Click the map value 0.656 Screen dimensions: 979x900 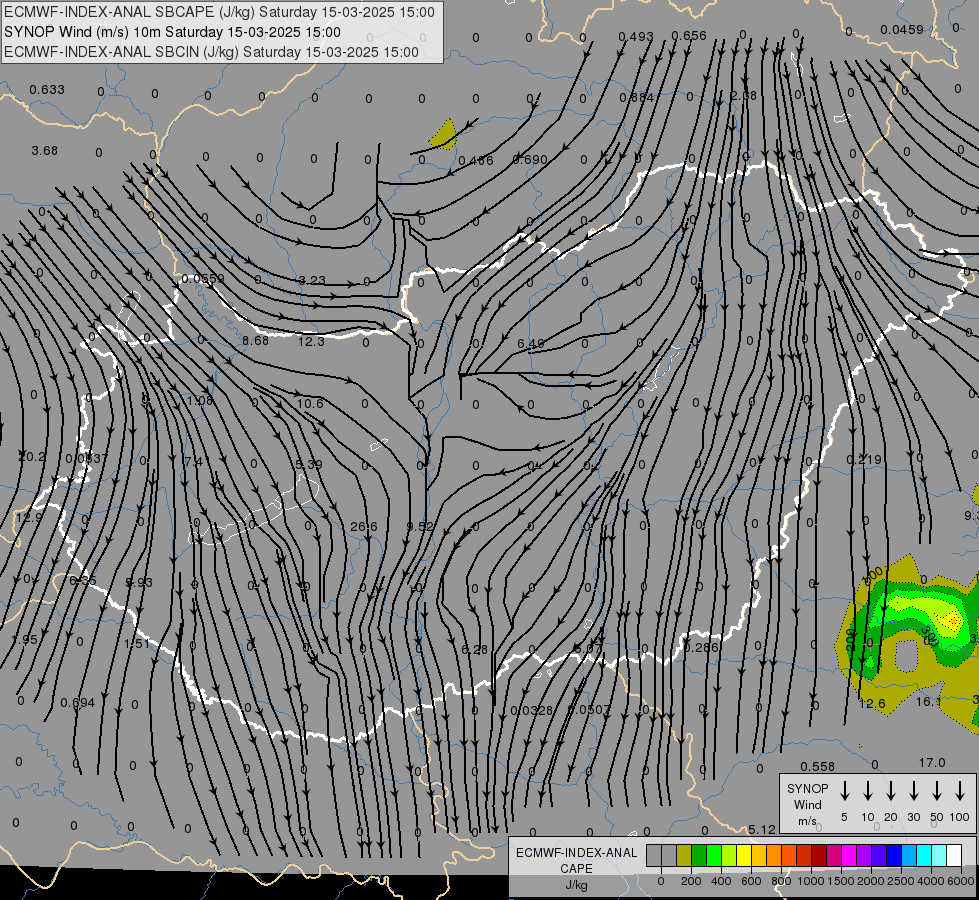(689, 36)
